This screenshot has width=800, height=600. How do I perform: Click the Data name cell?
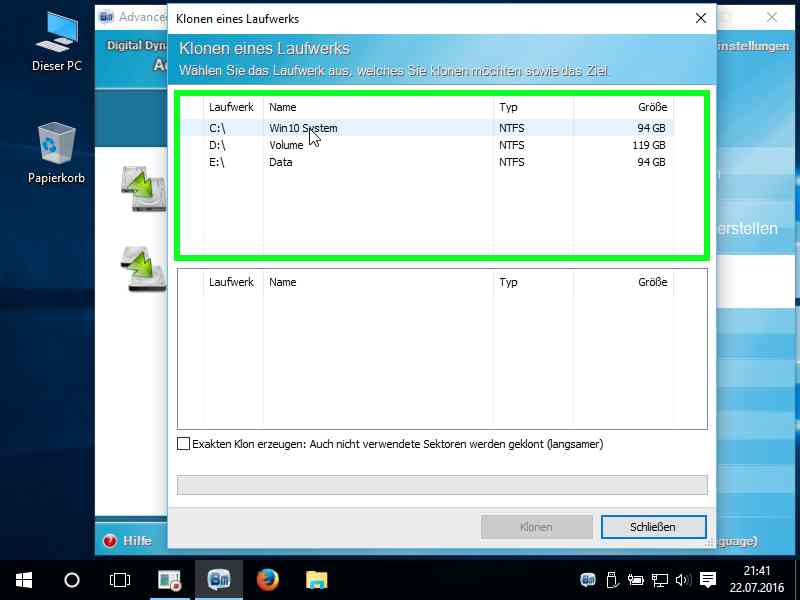coord(281,162)
